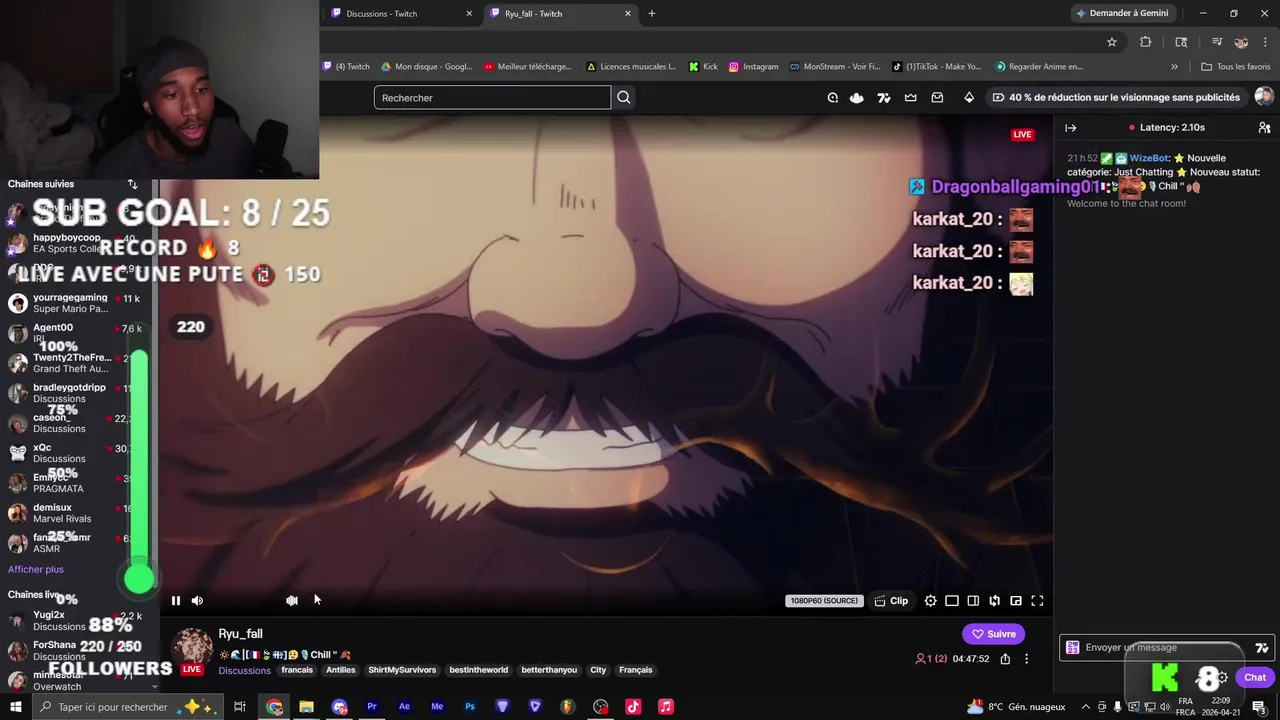Open the Ryu_fall channel name
1280x720 pixels.
(x=240, y=634)
